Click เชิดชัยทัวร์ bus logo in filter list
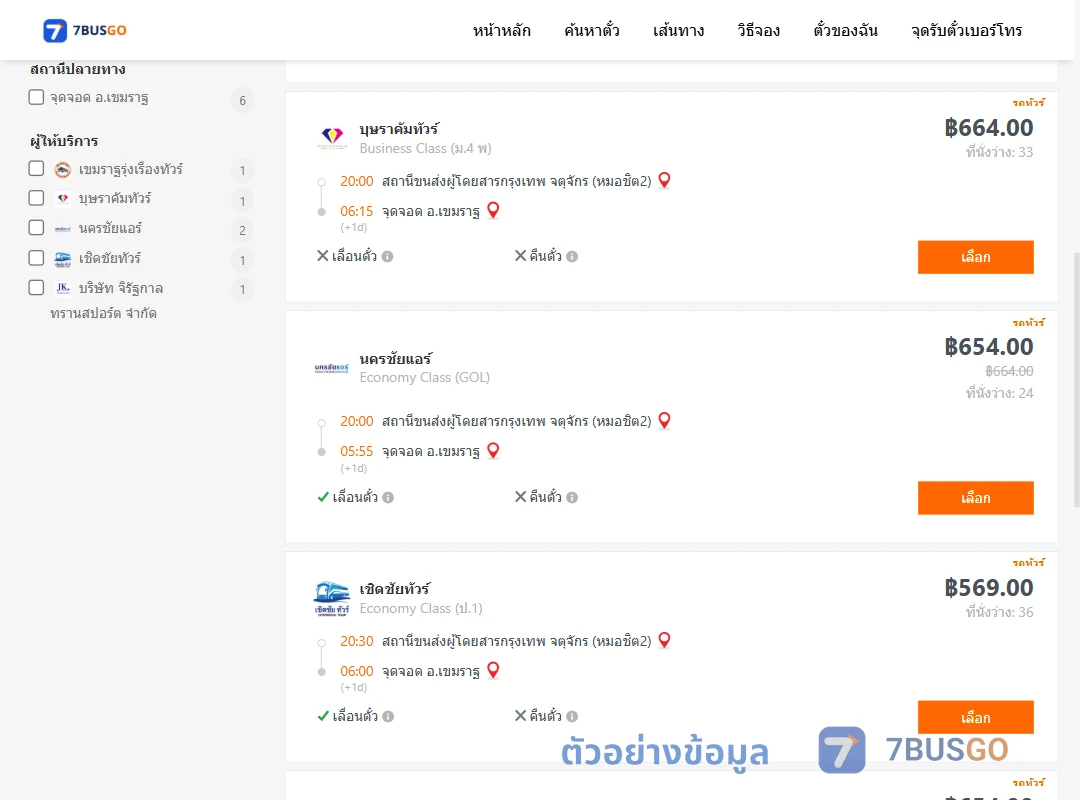The width and height of the screenshot is (1080, 800). 63,258
